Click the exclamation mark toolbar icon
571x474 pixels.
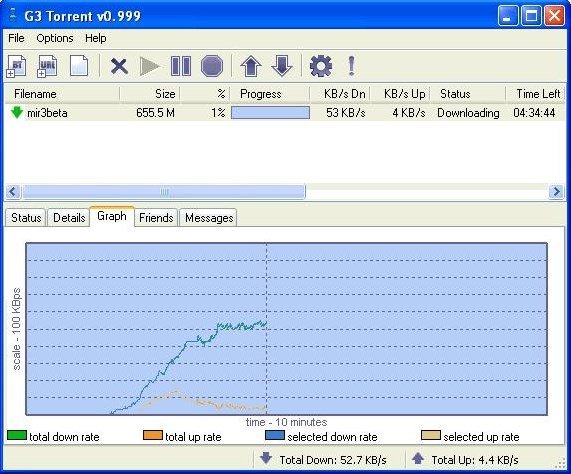(351, 66)
